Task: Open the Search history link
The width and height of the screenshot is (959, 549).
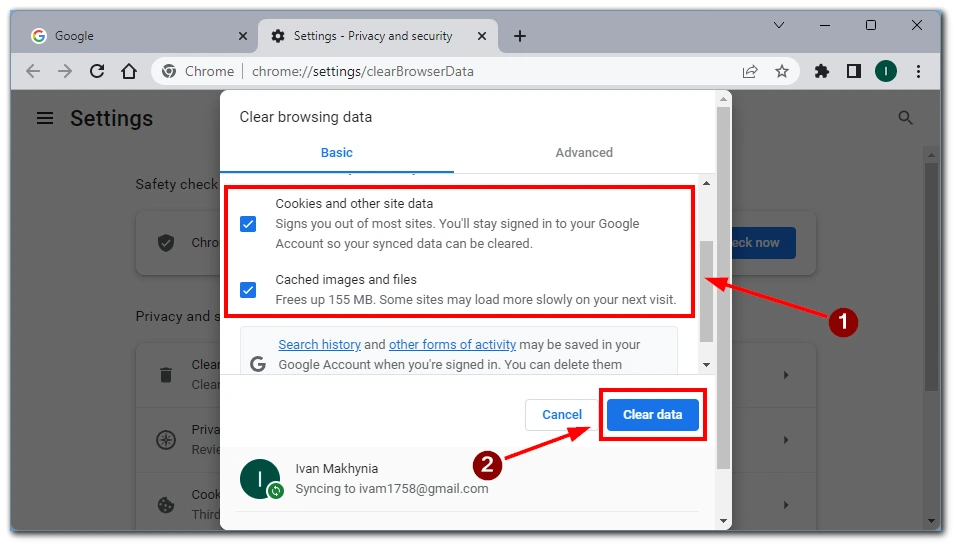Action: (319, 345)
